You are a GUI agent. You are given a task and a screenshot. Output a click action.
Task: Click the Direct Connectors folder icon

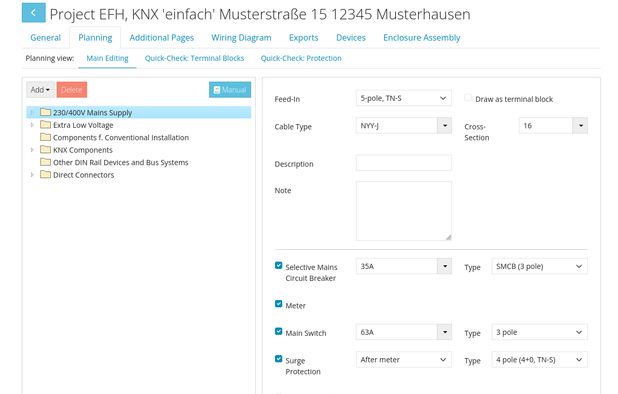pyautogui.click(x=45, y=175)
